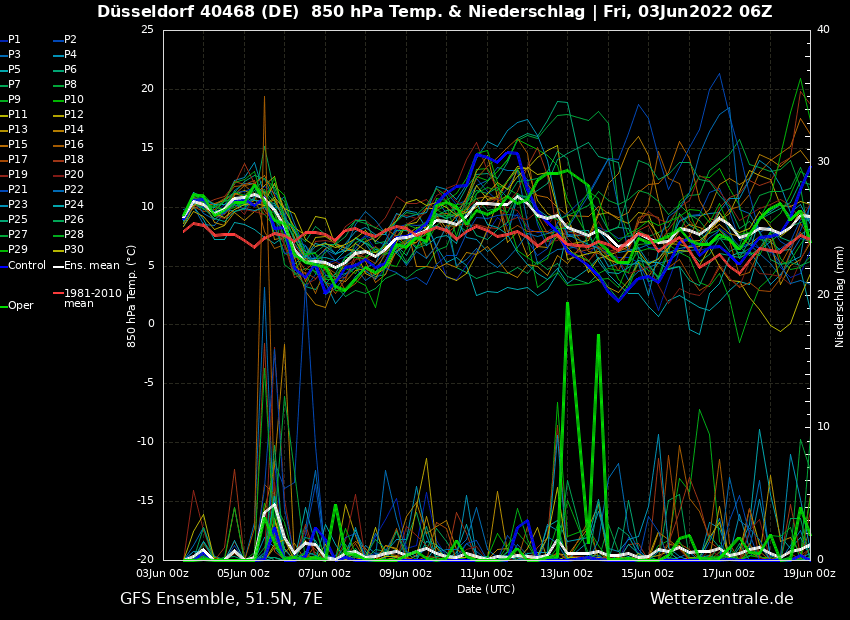Click the P28 legend label
Viewport: 850px width, 620px height.
coord(74,235)
